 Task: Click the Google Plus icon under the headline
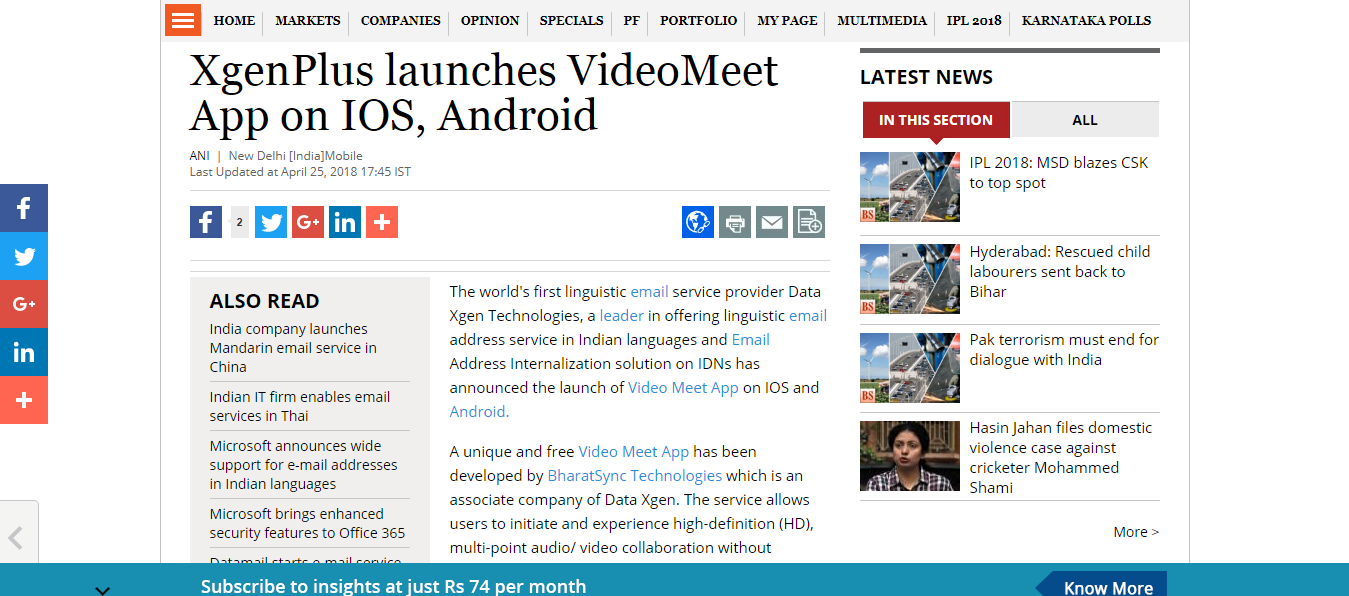point(308,222)
